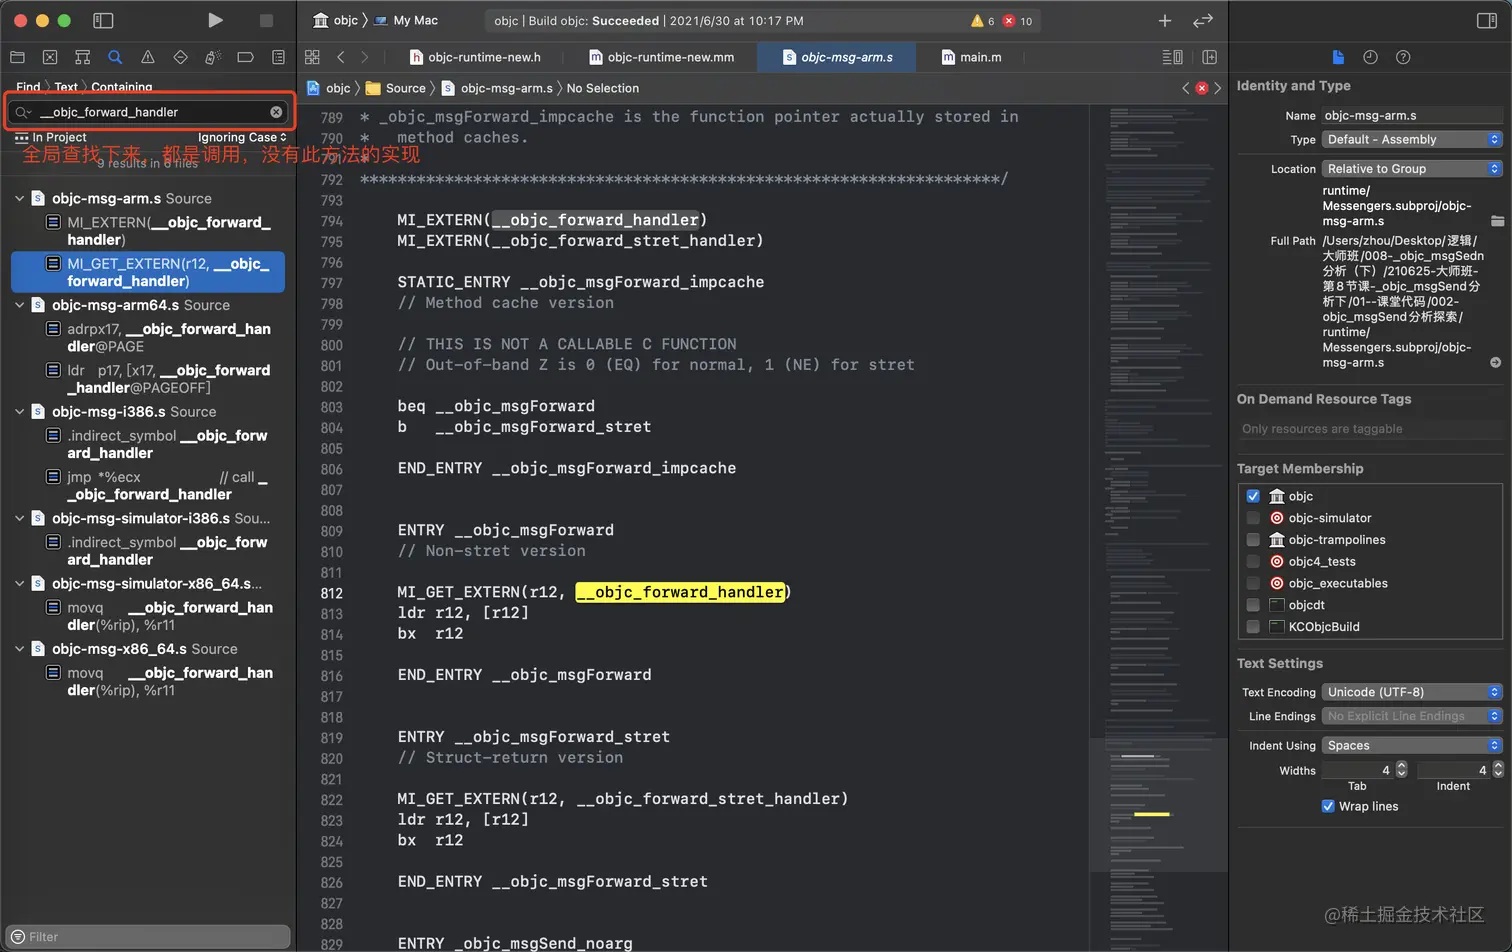
Task: Show the Quick Help inspector
Action: pos(1403,57)
